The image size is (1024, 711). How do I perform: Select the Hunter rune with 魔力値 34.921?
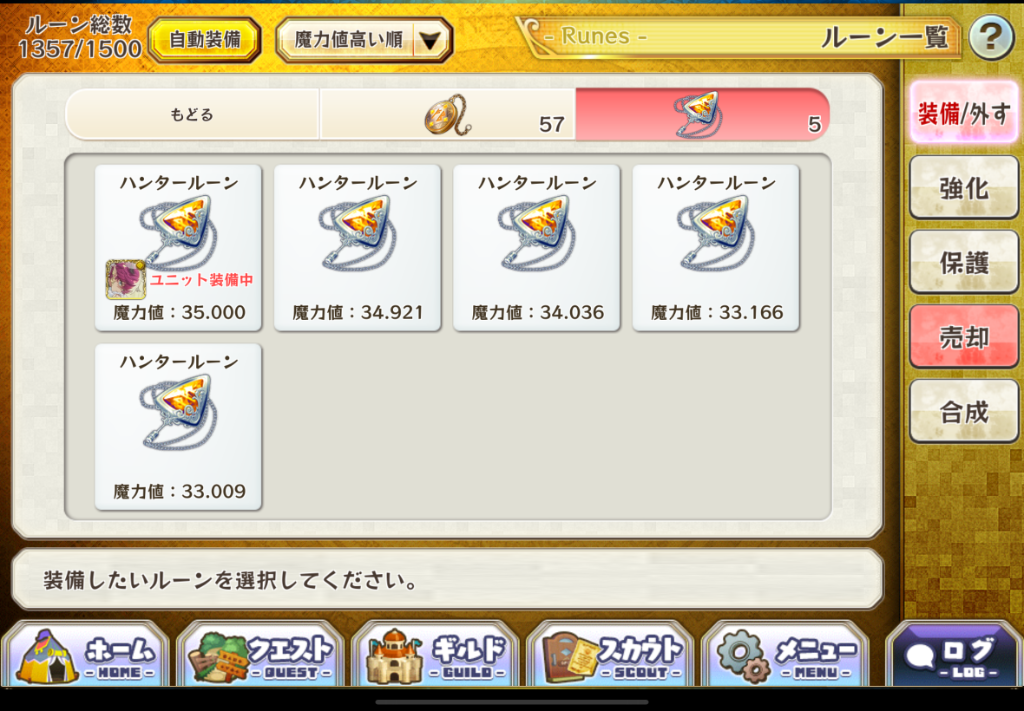pos(357,248)
